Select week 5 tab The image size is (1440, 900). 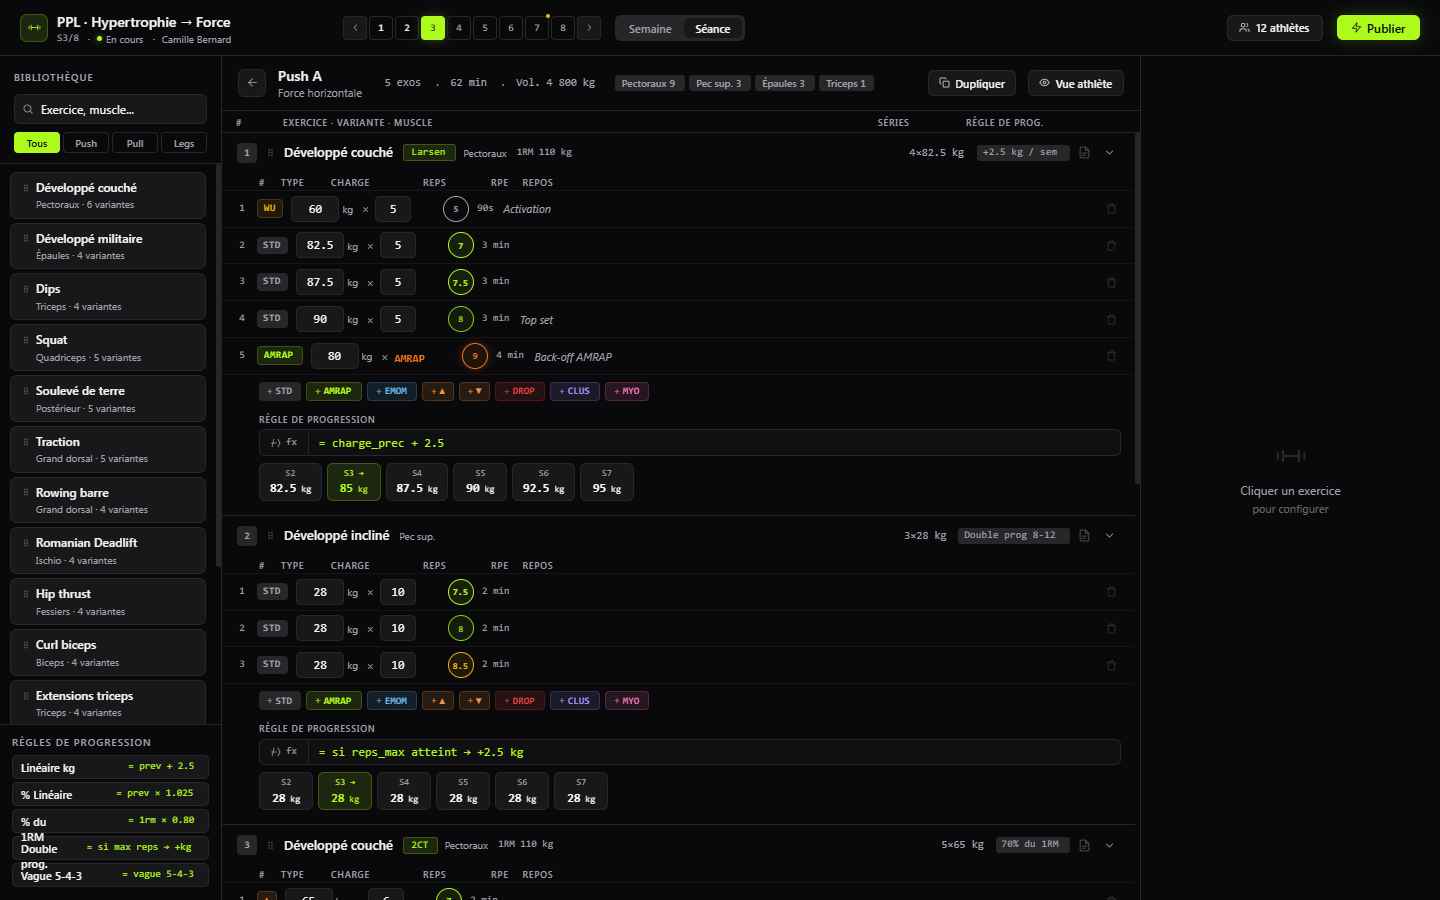point(485,28)
